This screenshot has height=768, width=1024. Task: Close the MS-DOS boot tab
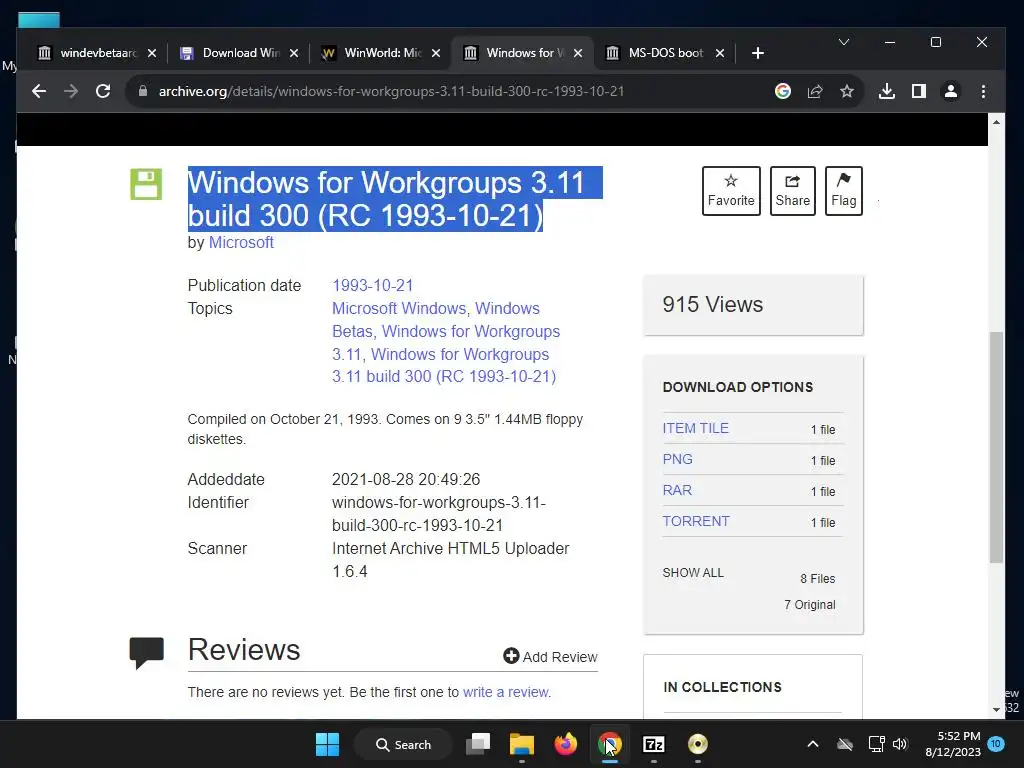pos(720,53)
